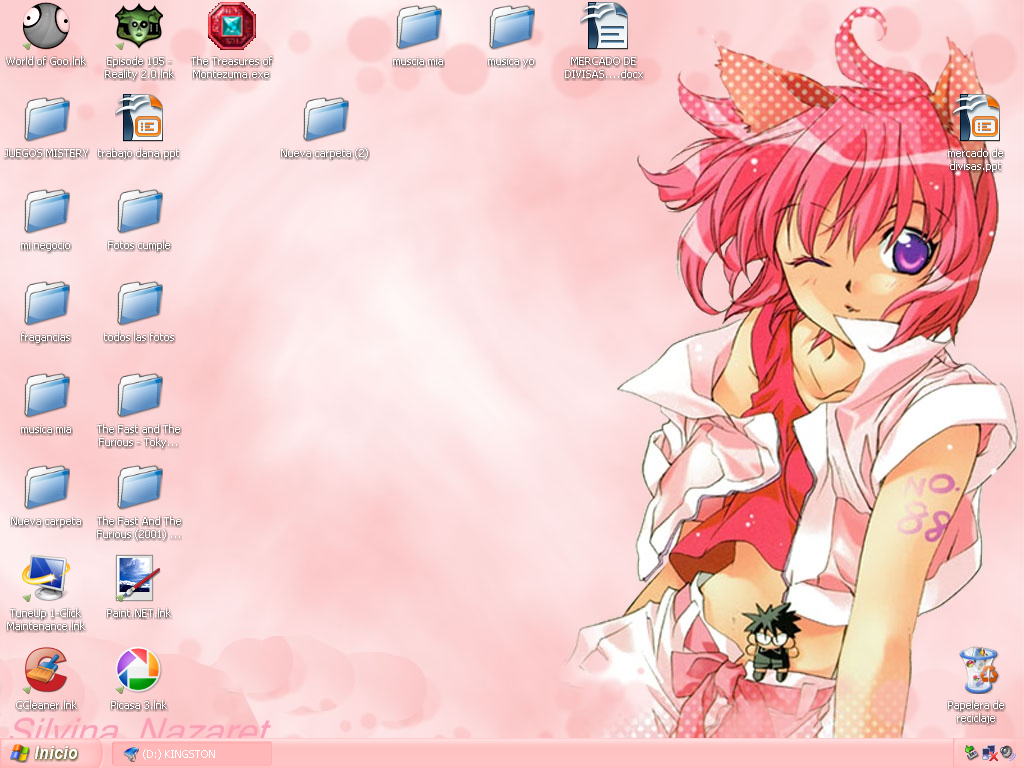The width and height of the screenshot is (1024, 768).
Task: Click the disconnected network tray icon
Action: coord(990,754)
